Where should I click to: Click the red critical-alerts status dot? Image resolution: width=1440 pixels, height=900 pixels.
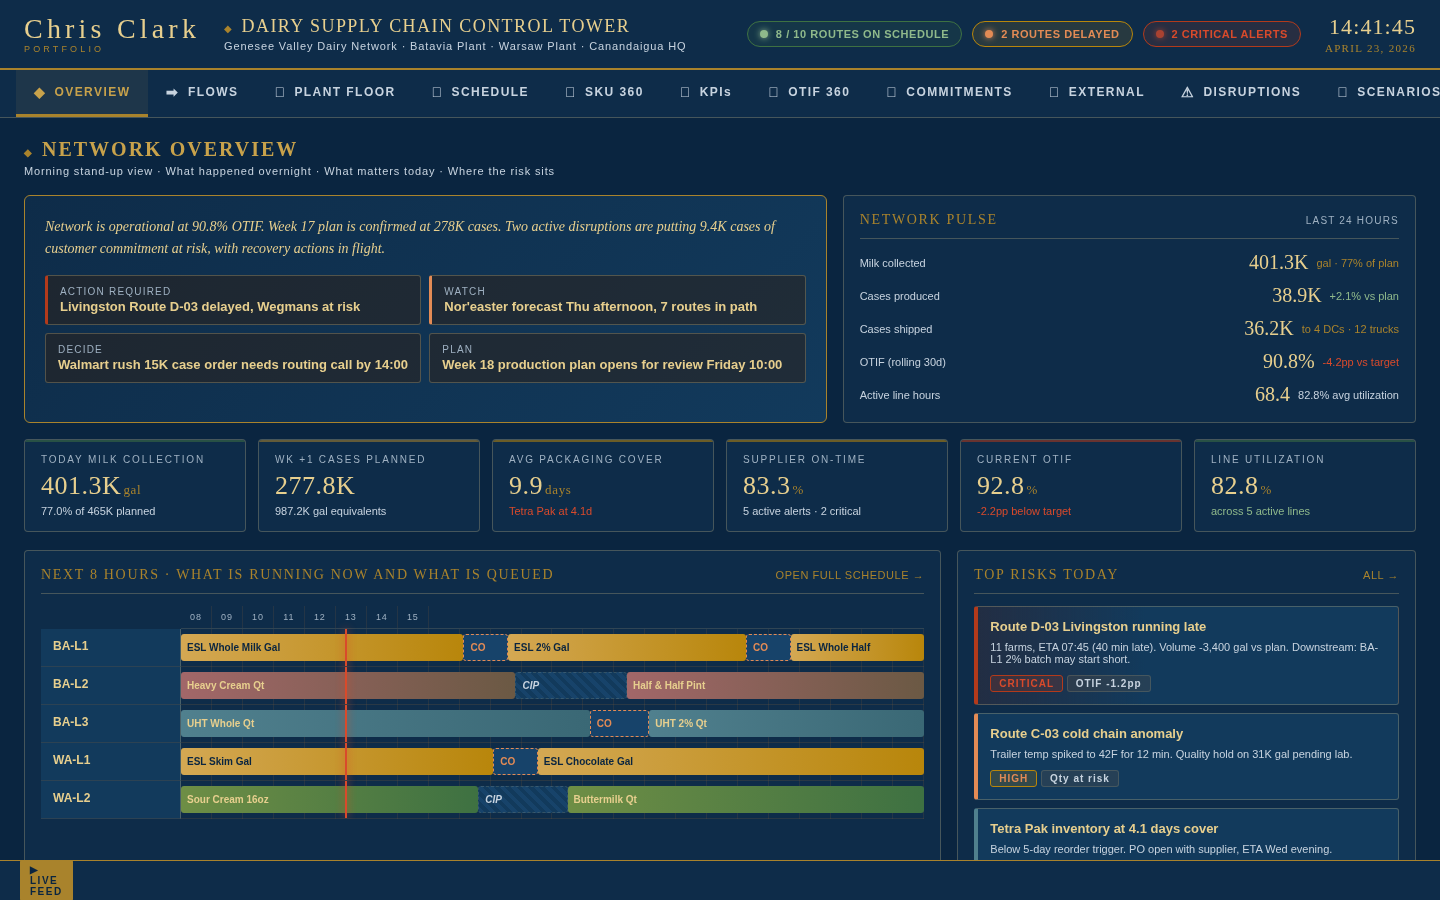[x=1160, y=34]
